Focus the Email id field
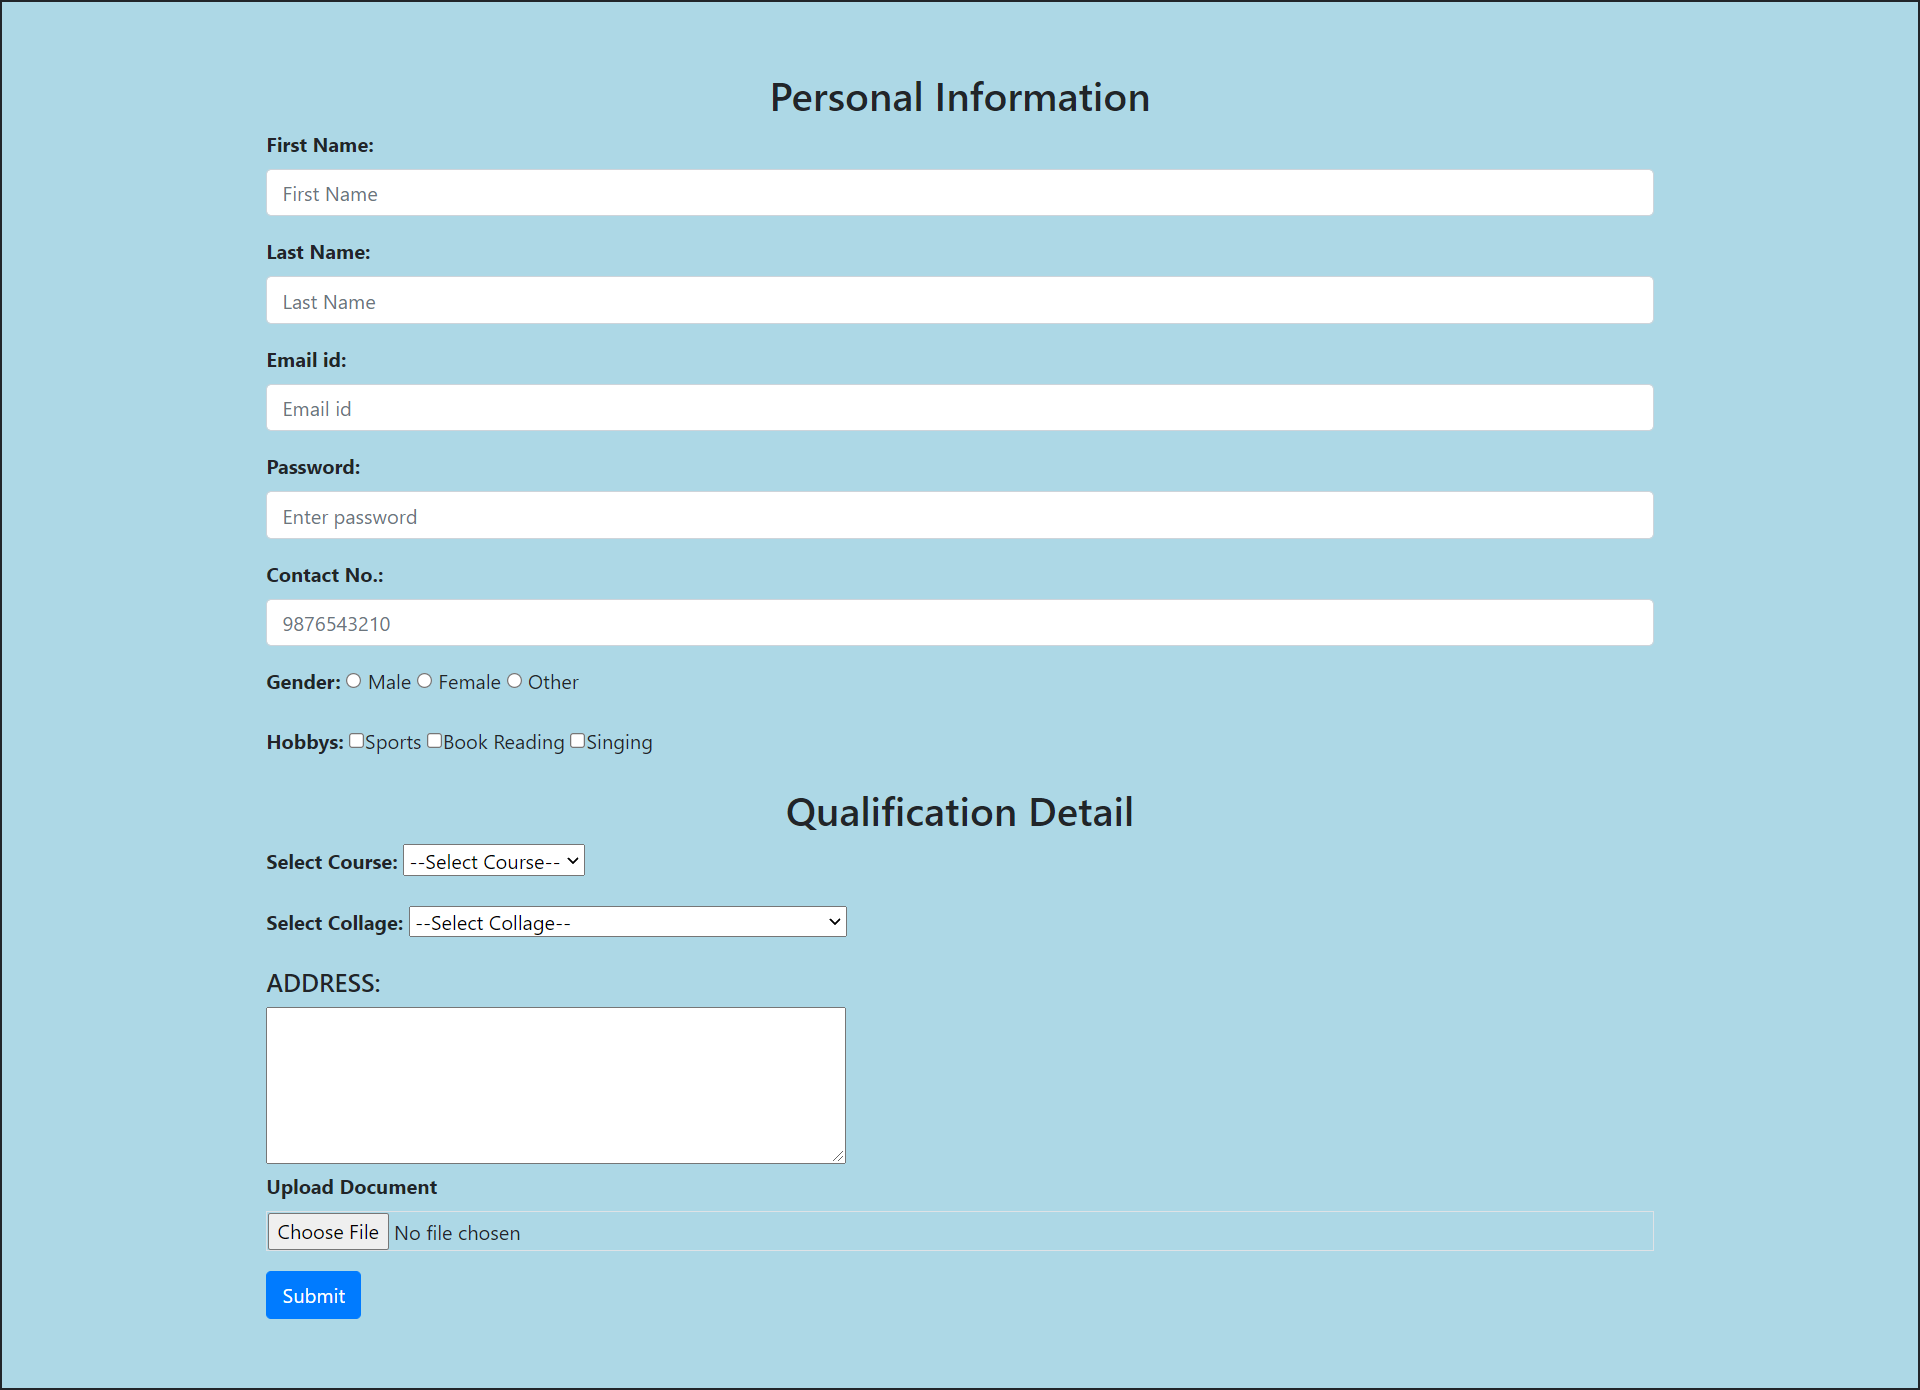Image resolution: width=1920 pixels, height=1390 pixels. [958, 408]
